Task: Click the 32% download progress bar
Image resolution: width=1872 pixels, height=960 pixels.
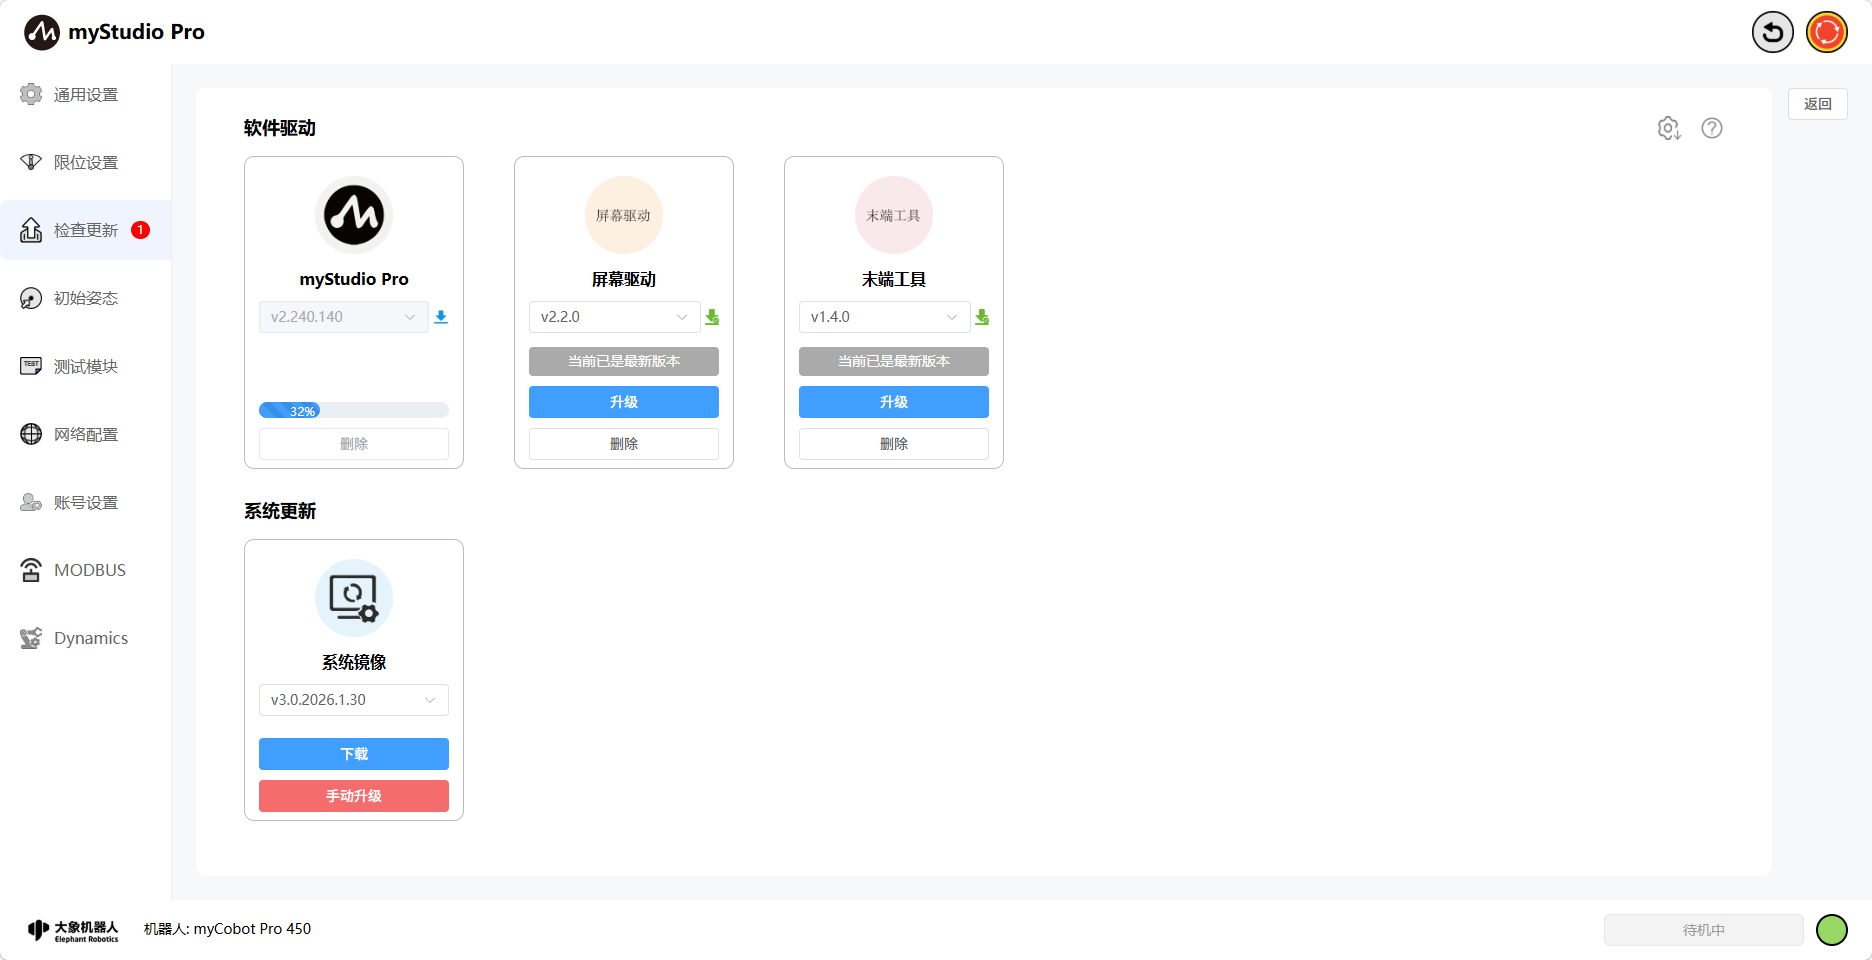Action: pyautogui.click(x=354, y=410)
